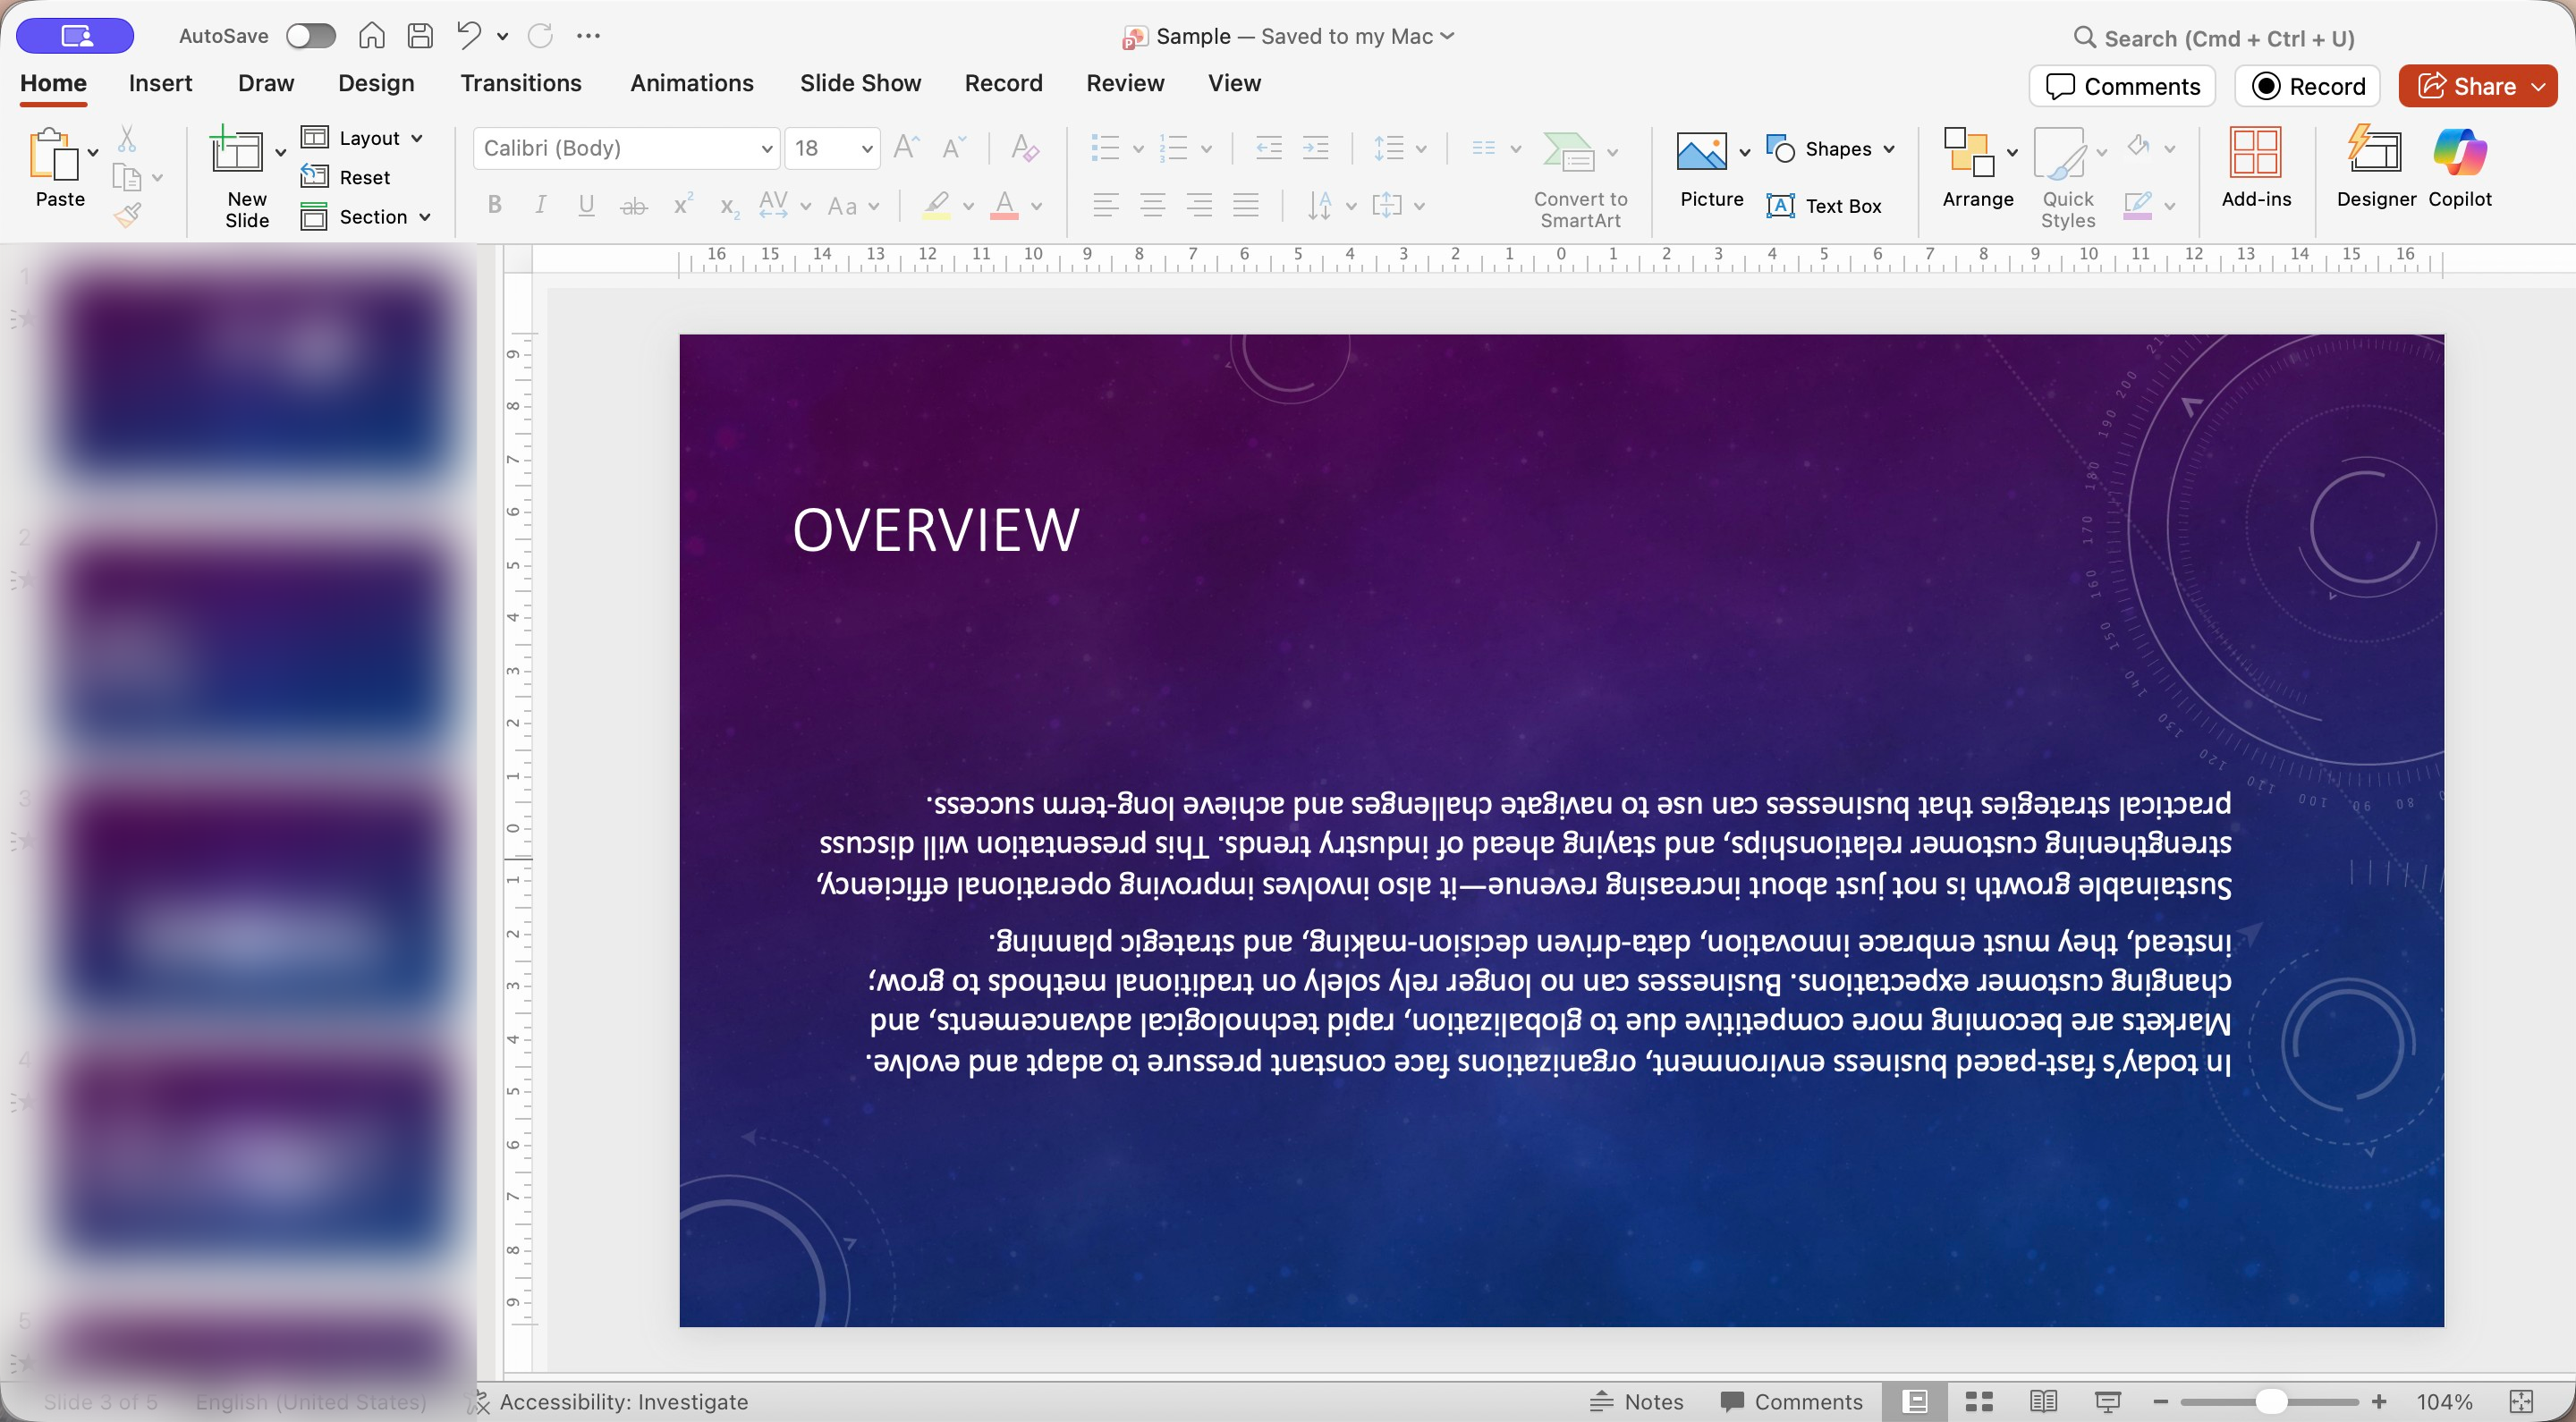Toggle the AutoSave switch
The height and width of the screenshot is (1422, 2576).
click(310, 36)
